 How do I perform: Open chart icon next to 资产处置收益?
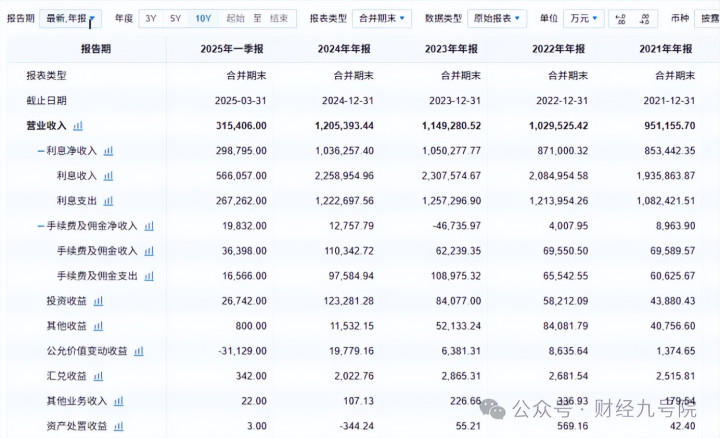coord(118,426)
